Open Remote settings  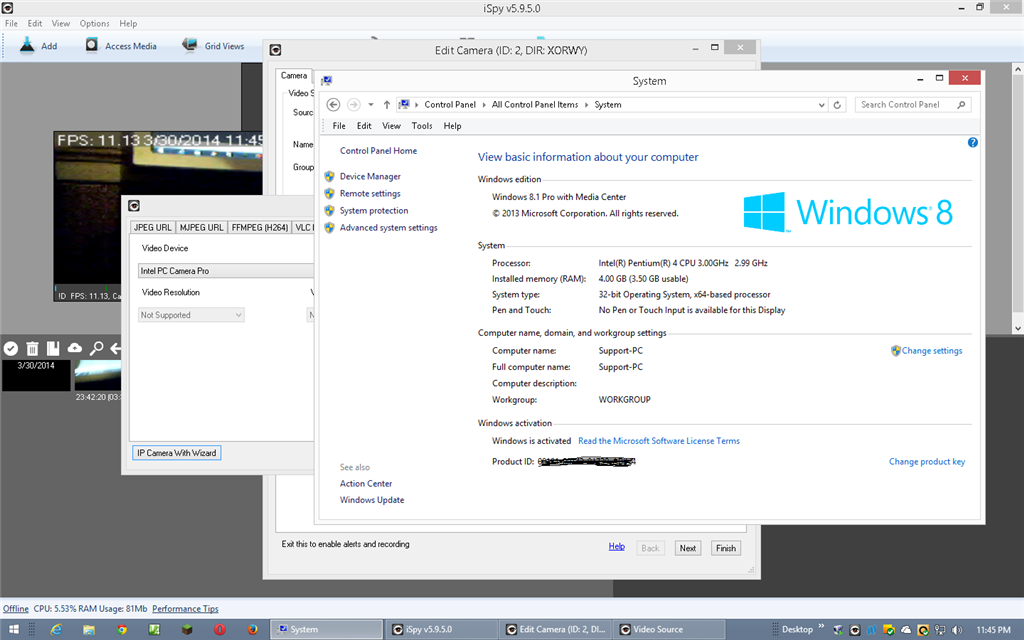370,193
